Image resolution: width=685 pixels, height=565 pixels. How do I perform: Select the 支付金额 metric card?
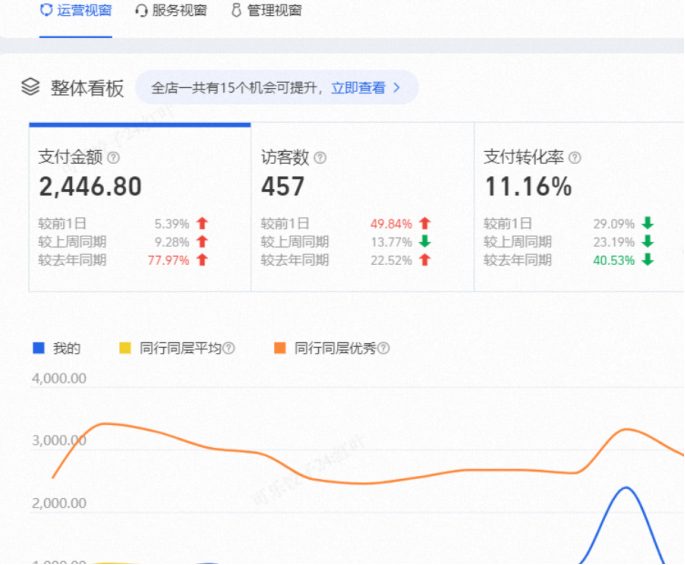coord(139,208)
